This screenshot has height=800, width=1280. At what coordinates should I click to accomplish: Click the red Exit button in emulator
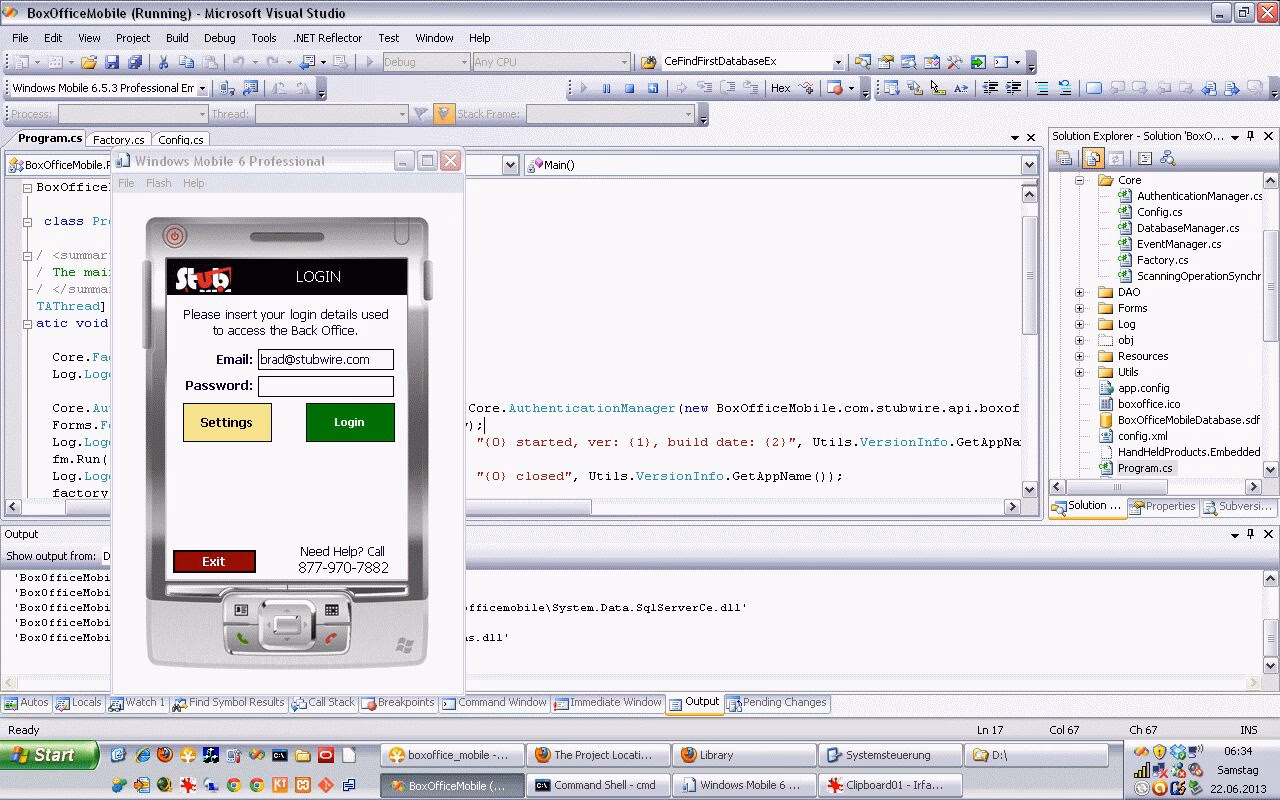(x=214, y=561)
